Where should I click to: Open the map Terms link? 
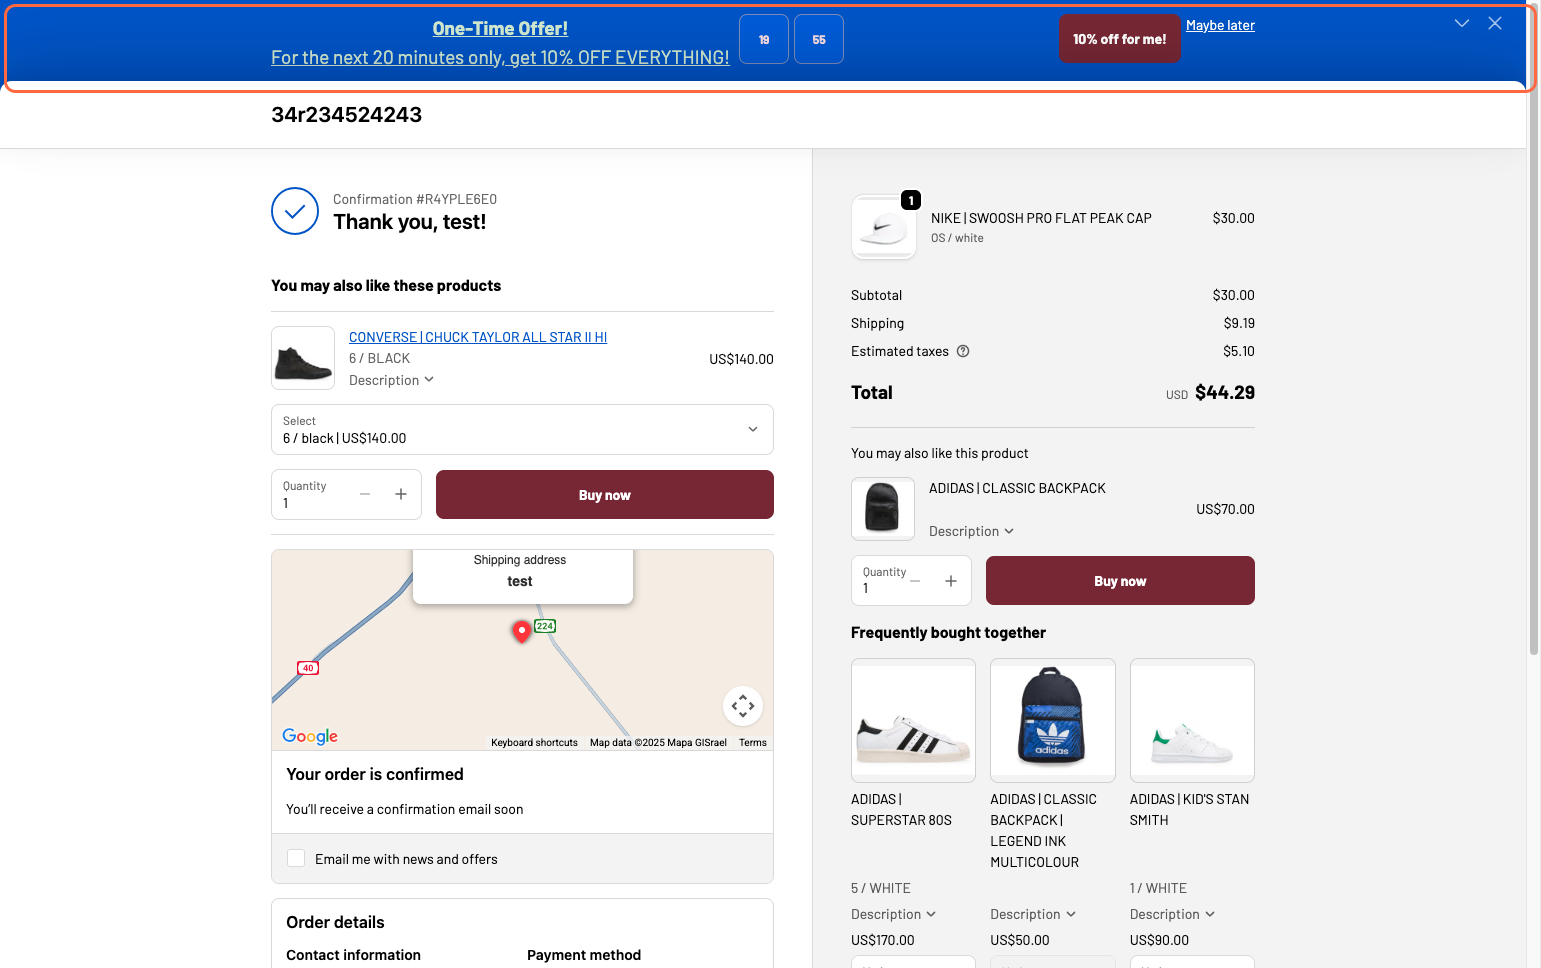tap(753, 743)
